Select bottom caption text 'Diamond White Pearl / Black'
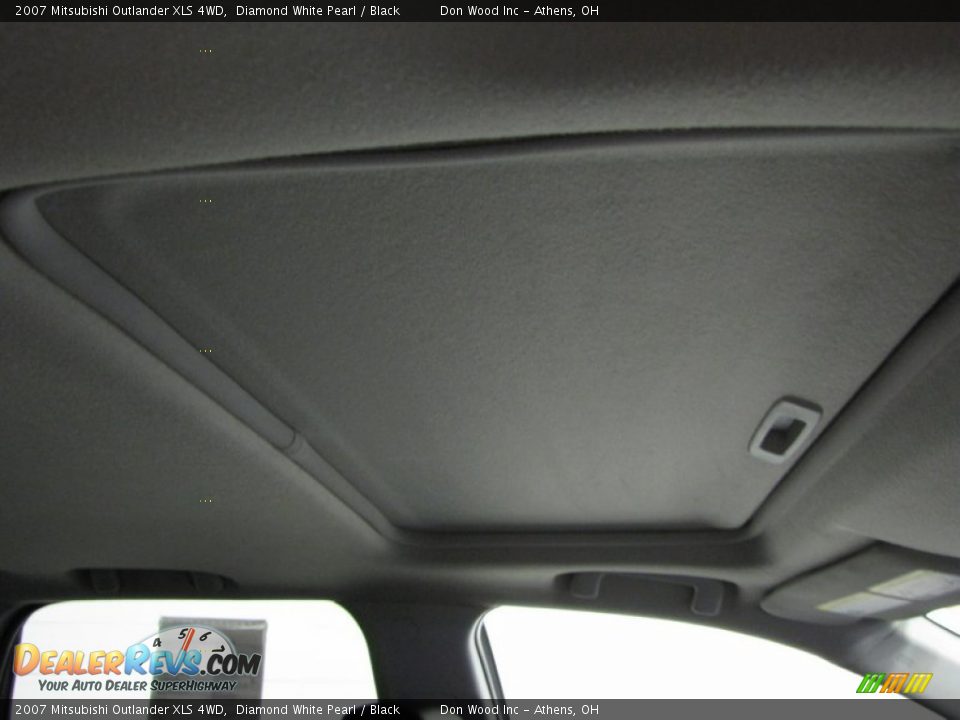The height and width of the screenshot is (720, 960). coord(318,710)
